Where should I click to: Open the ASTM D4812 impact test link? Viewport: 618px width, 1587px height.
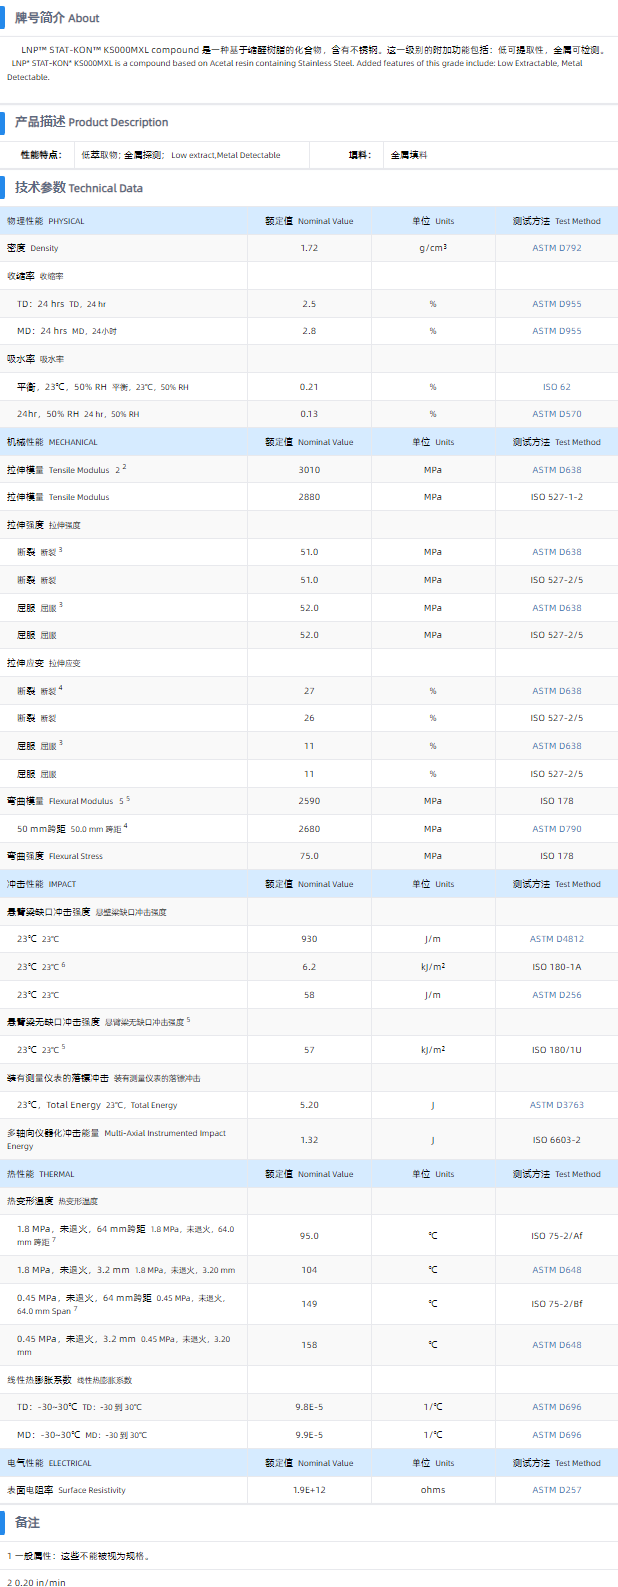556,939
